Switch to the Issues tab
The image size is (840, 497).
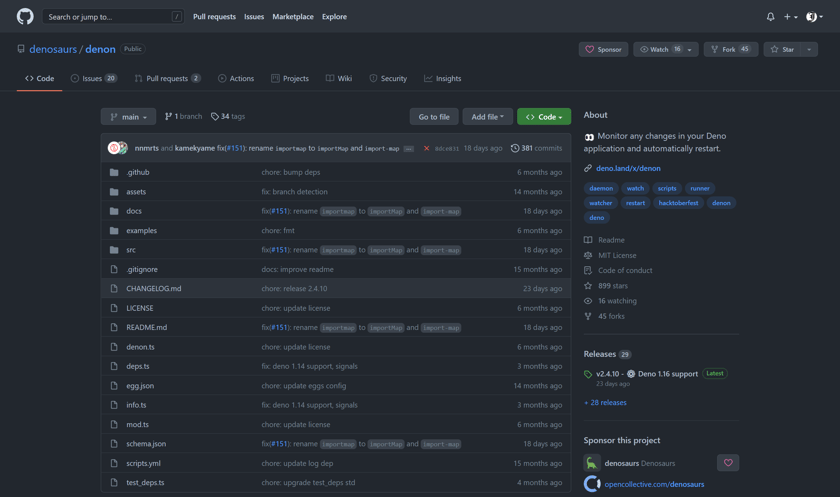click(94, 78)
